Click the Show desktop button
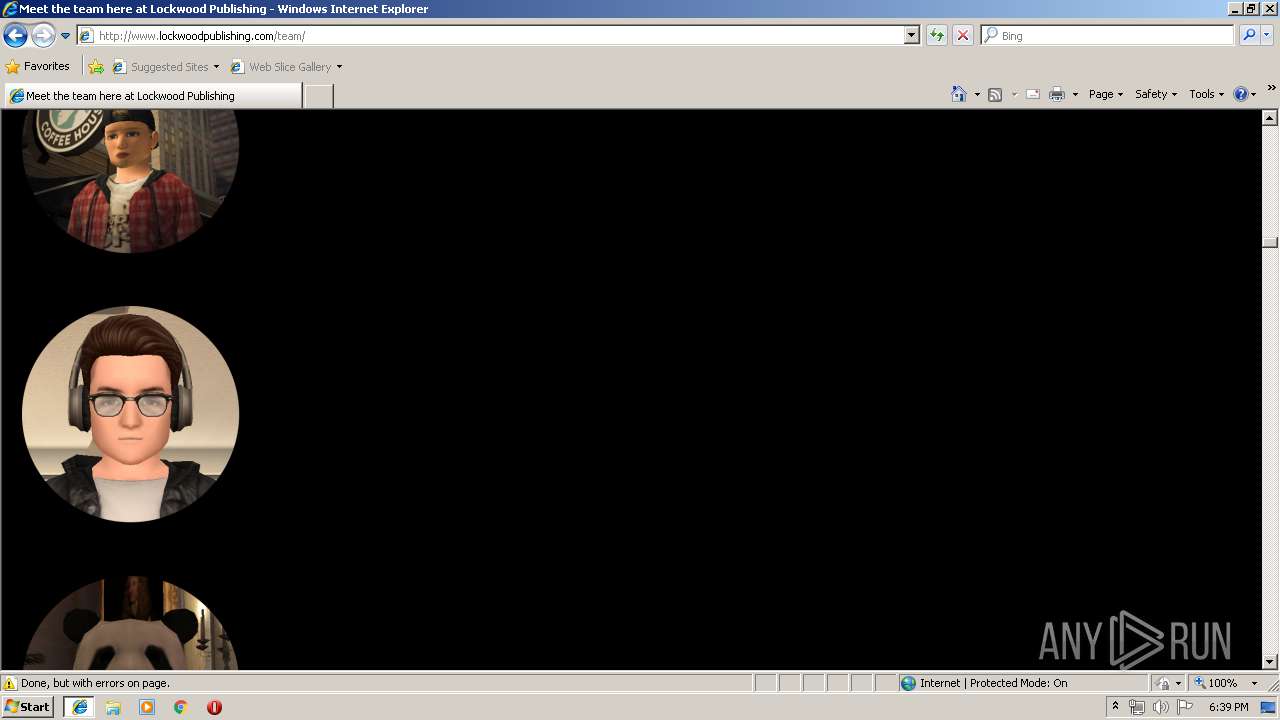 (x=1269, y=707)
